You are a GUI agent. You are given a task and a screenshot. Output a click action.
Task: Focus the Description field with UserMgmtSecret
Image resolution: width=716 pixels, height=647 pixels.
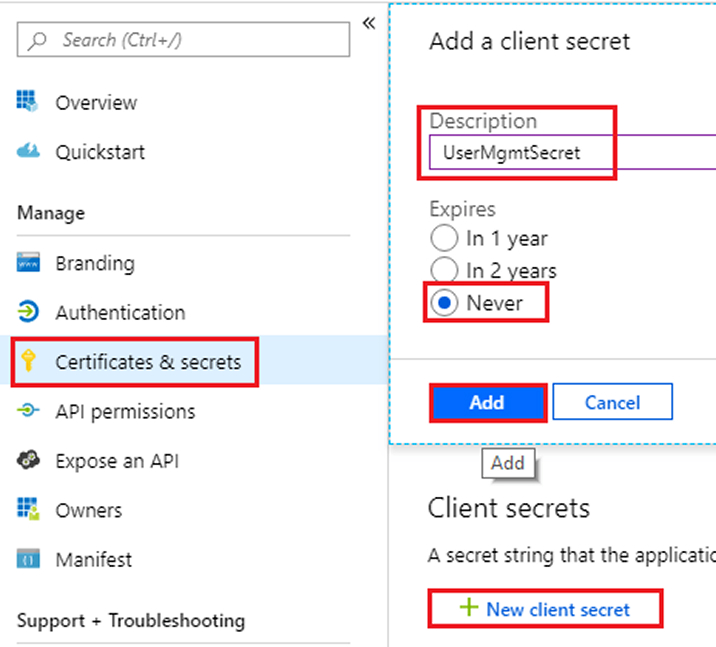click(573, 153)
